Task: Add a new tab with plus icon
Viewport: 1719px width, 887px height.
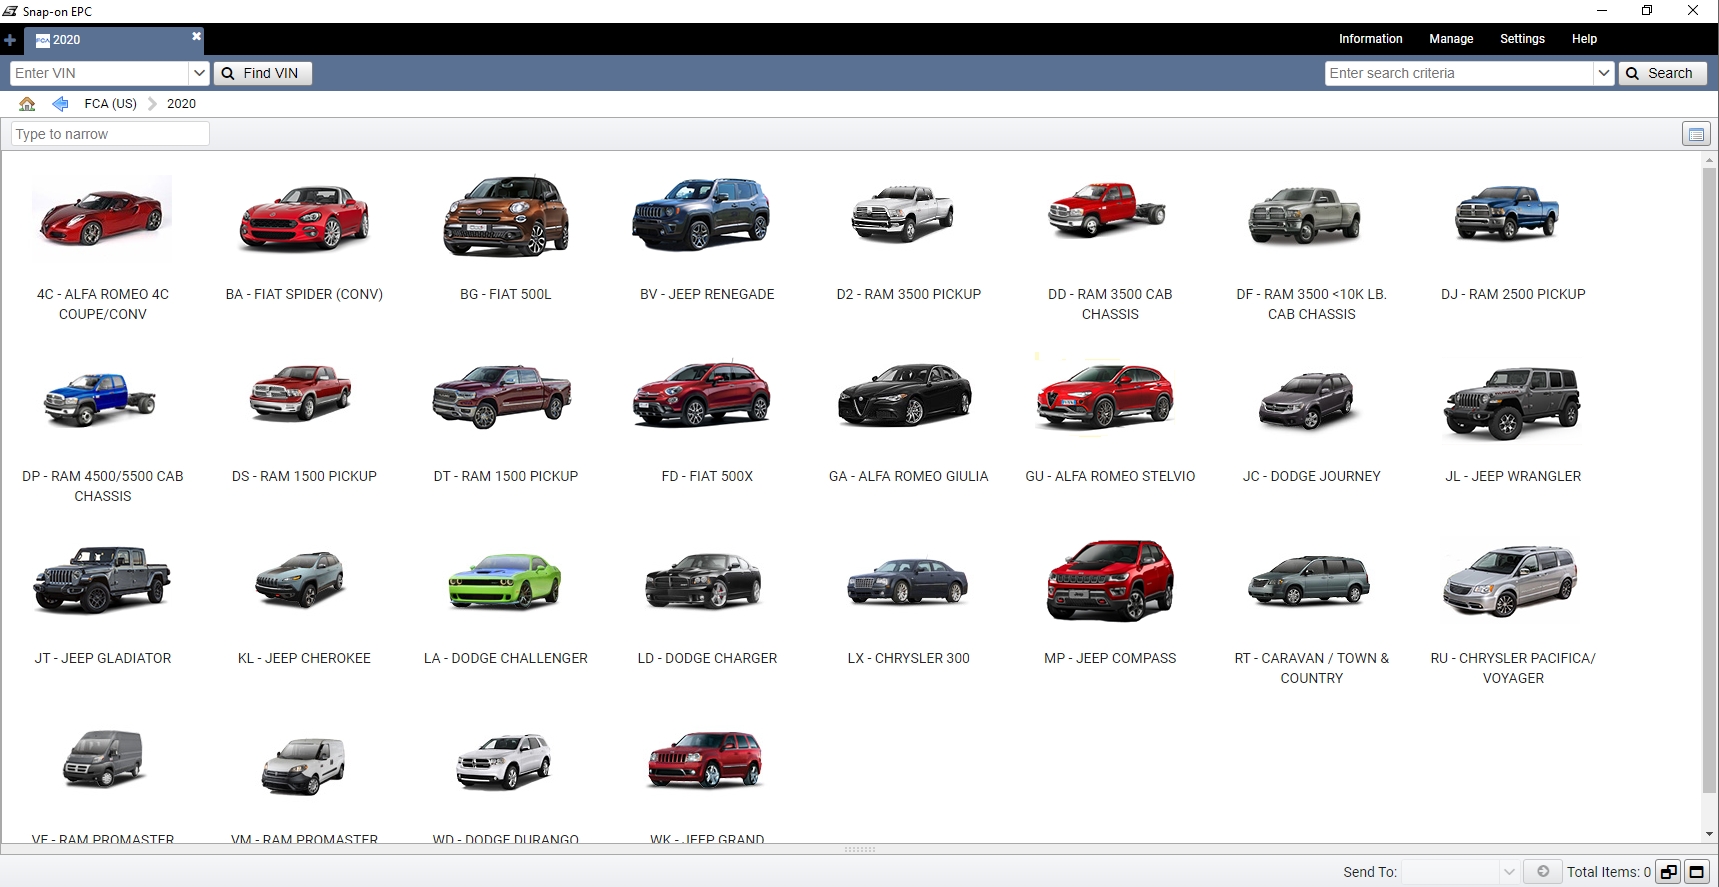Action: tap(10, 40)
